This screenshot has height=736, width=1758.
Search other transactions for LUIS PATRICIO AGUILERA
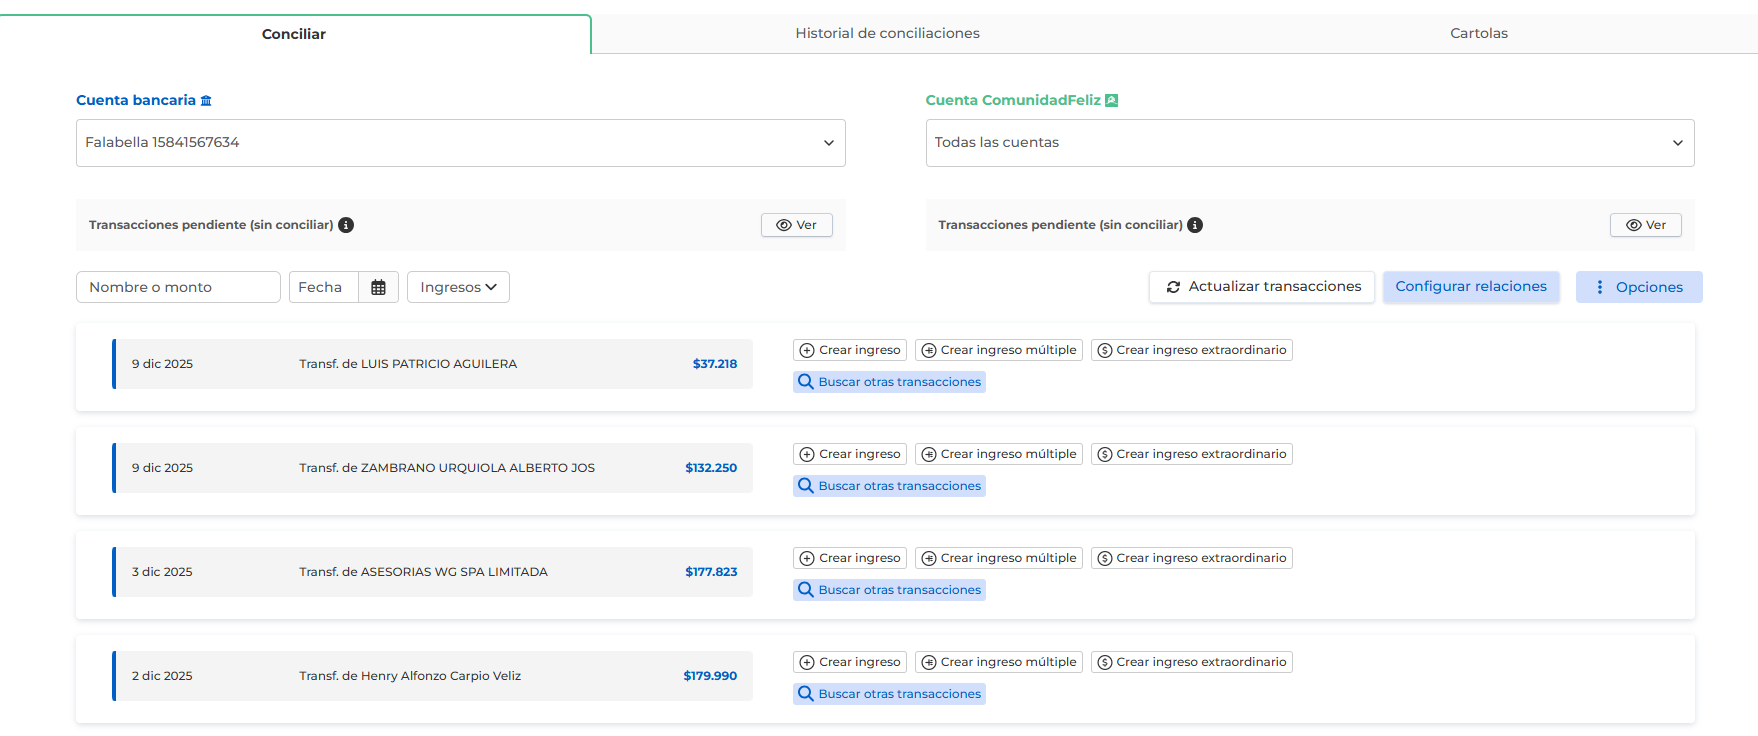889,382
